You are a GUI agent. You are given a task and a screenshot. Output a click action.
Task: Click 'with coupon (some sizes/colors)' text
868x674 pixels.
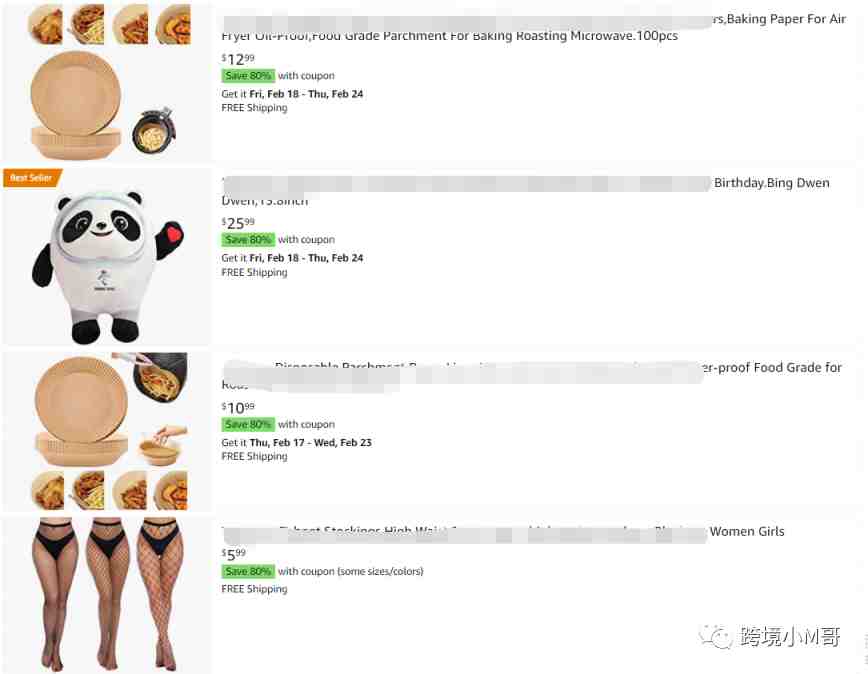350,571
